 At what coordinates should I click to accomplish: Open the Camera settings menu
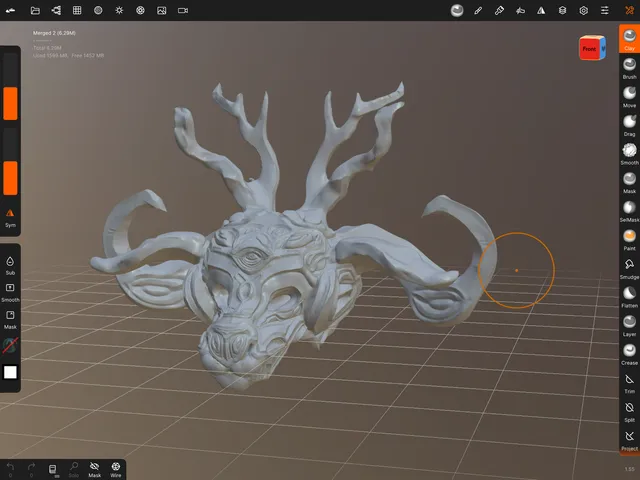(x=183, y=11)
